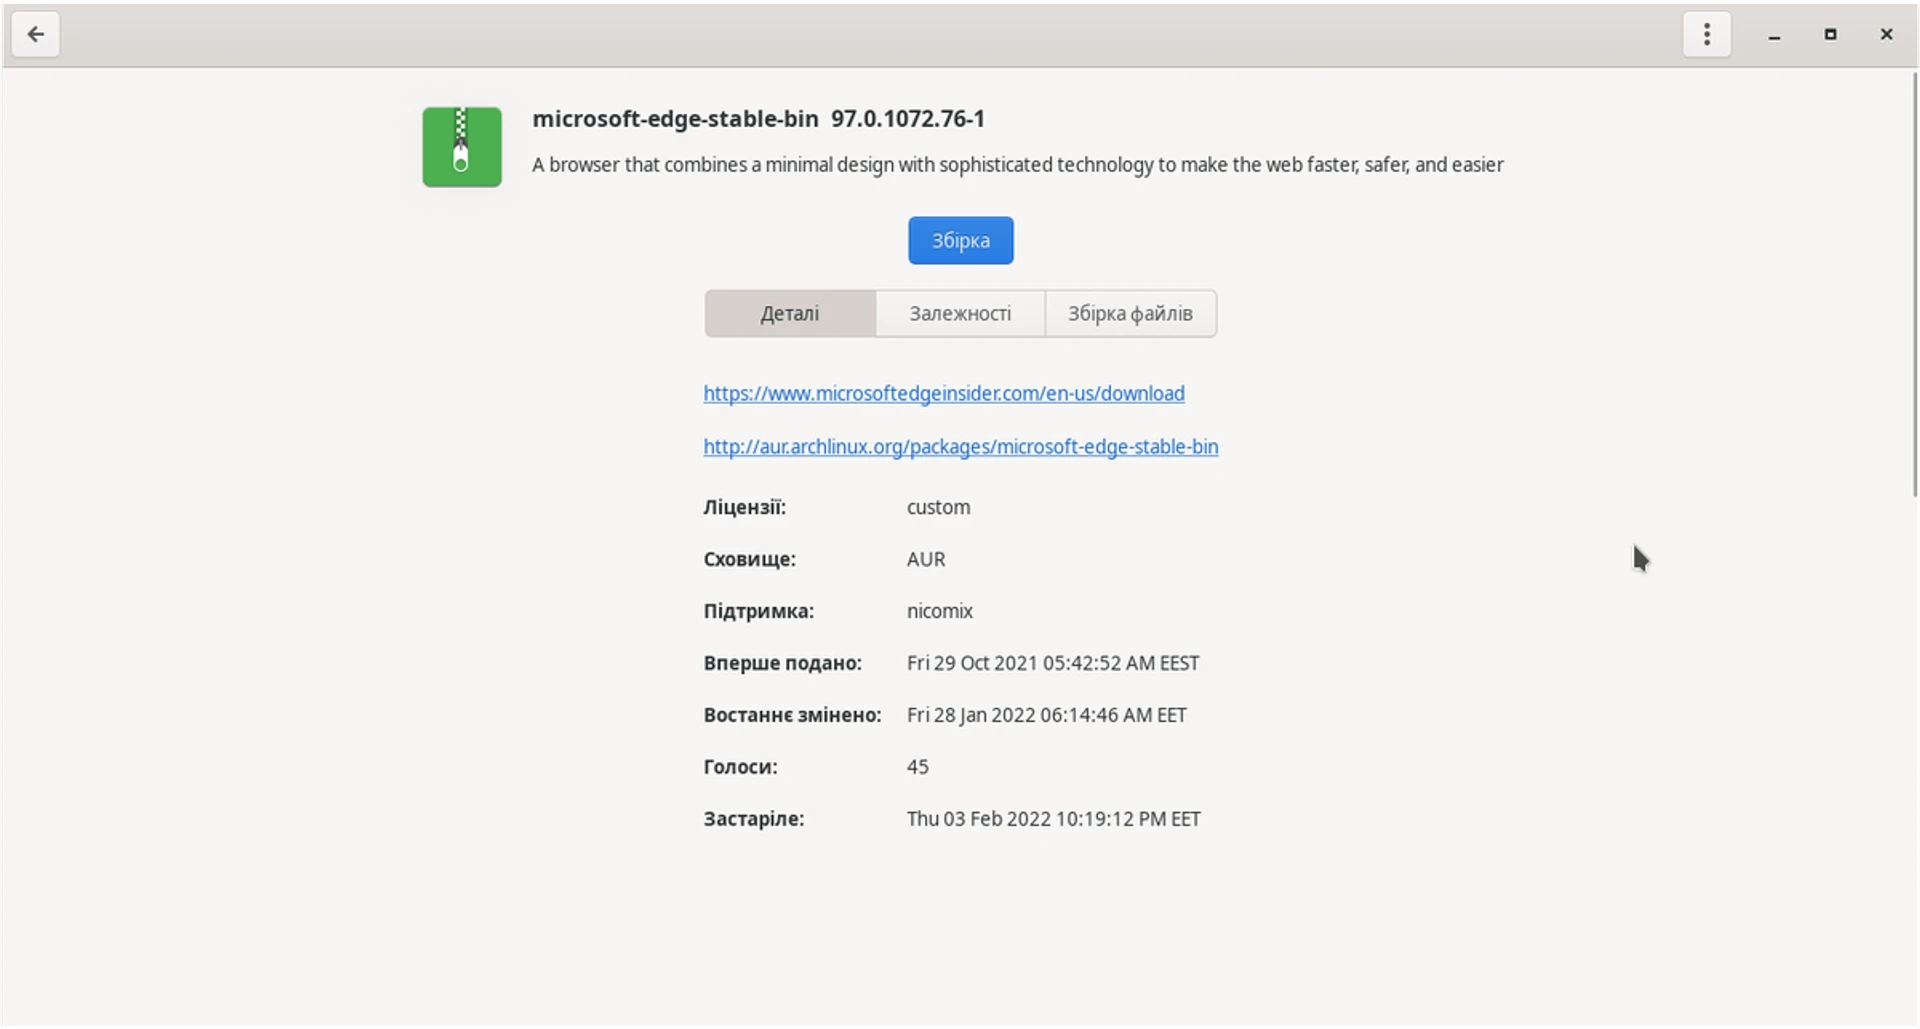The image size is (1920, 1029).
Task: Maximize the package manager window
Action: point(1830,35)
